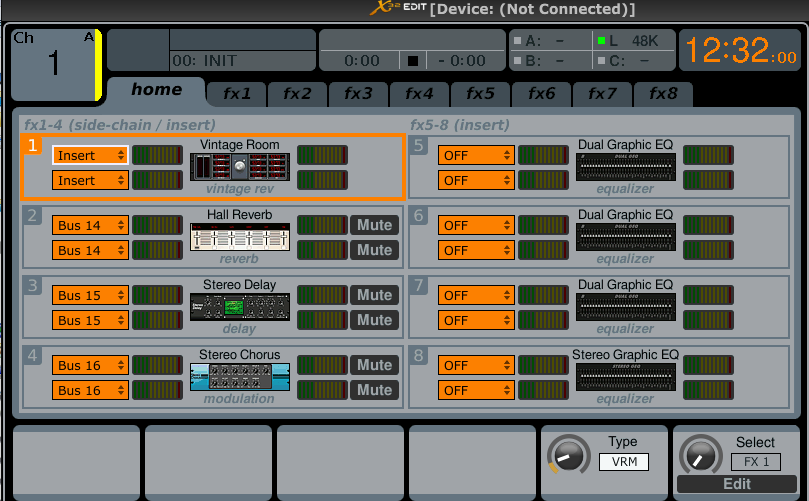Mute Stereo Chorus upper return
Viewport: 809px width, 501px height.
(x=375, y=365)
